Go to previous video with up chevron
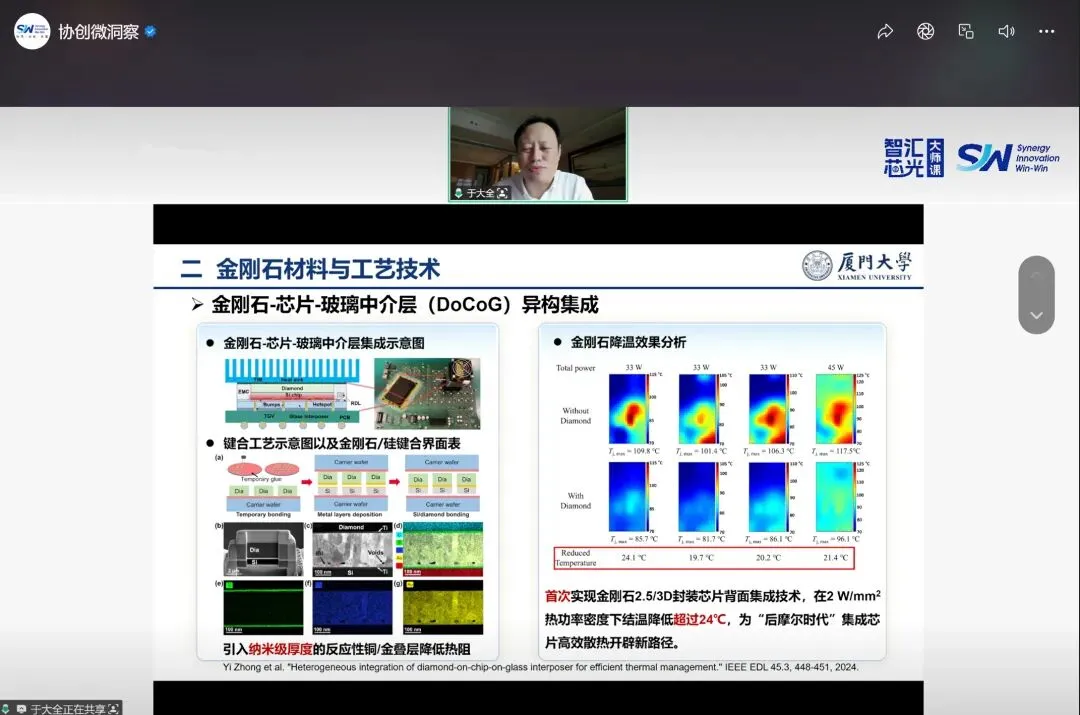This screenshot has height=715, width=1080. (x=1036, y=276)
